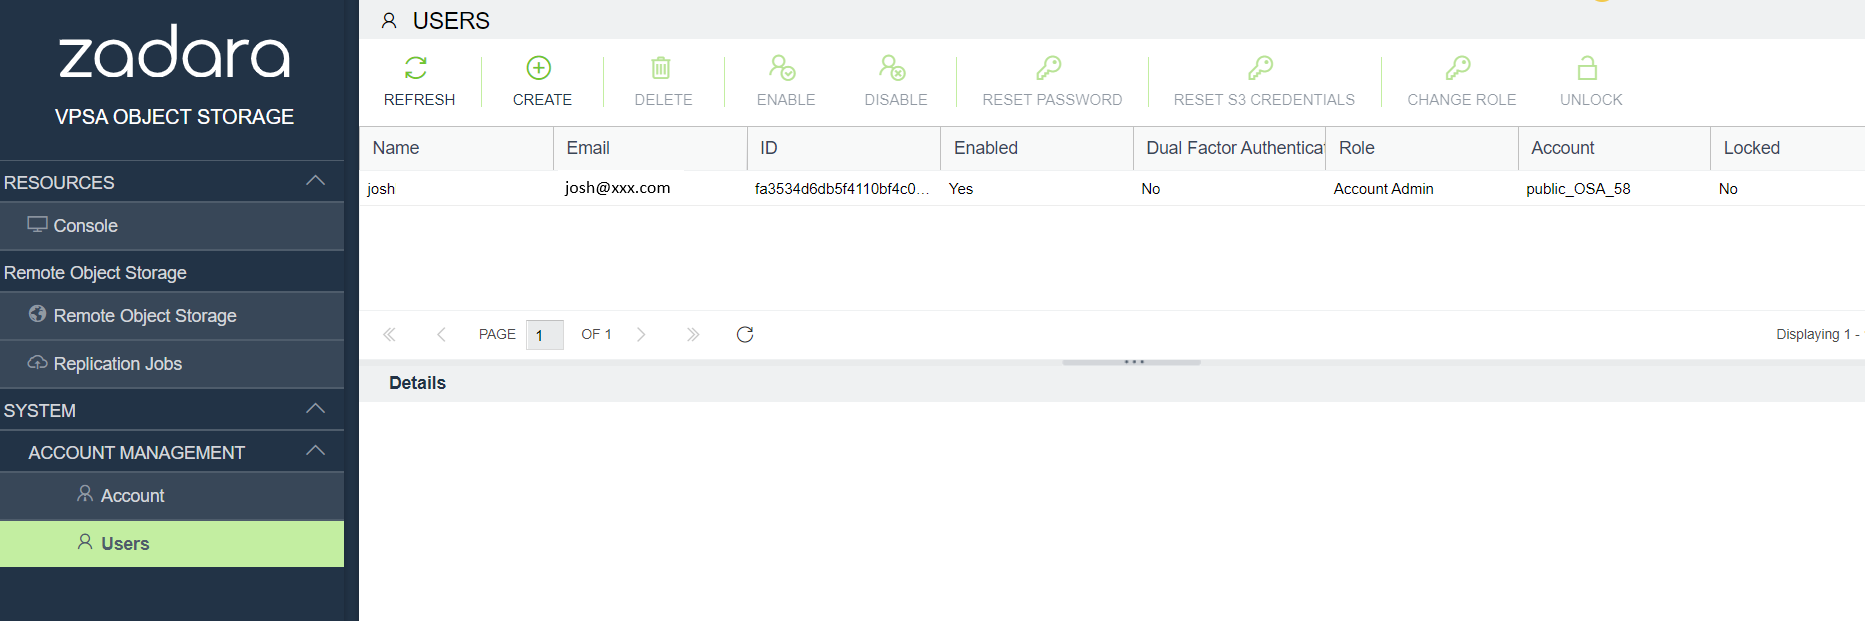The image size is (1865, 621).
Task: Click the Disable user icon
Action: pyautogui.click(x=892, y=68)
